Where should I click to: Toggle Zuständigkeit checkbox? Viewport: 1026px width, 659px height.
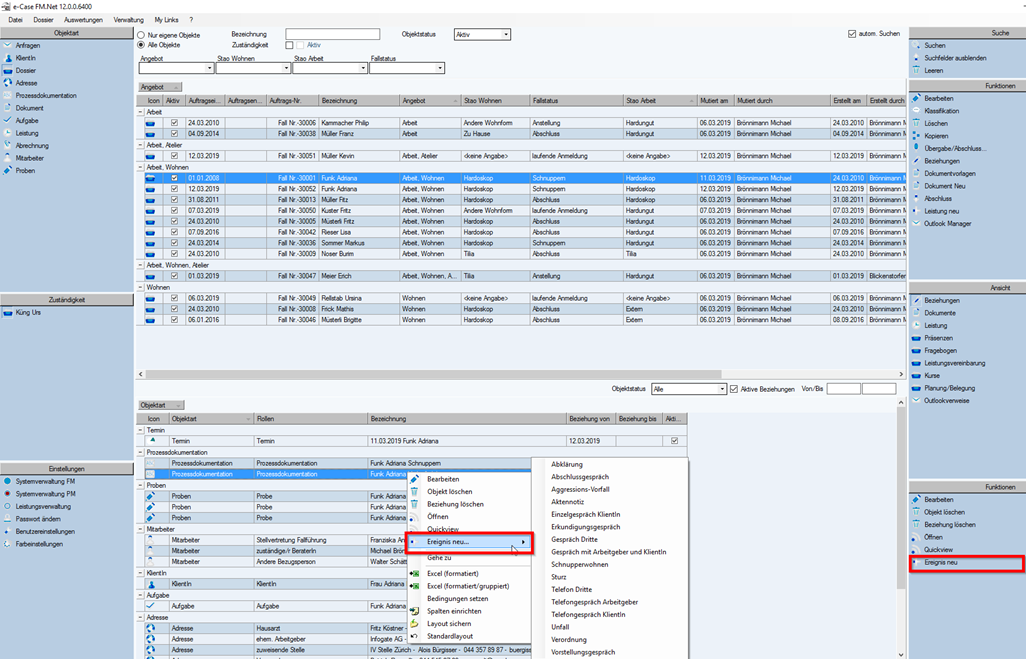tap(289, 45)
